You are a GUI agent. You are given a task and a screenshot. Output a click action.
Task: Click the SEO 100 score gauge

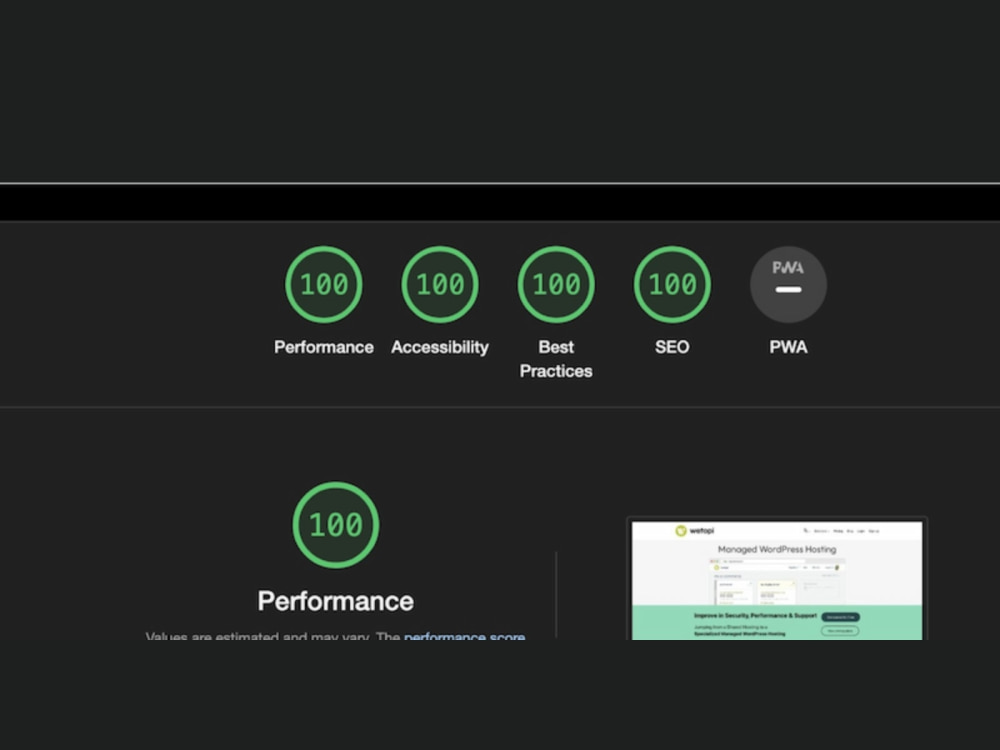click(x=672, y=284)
